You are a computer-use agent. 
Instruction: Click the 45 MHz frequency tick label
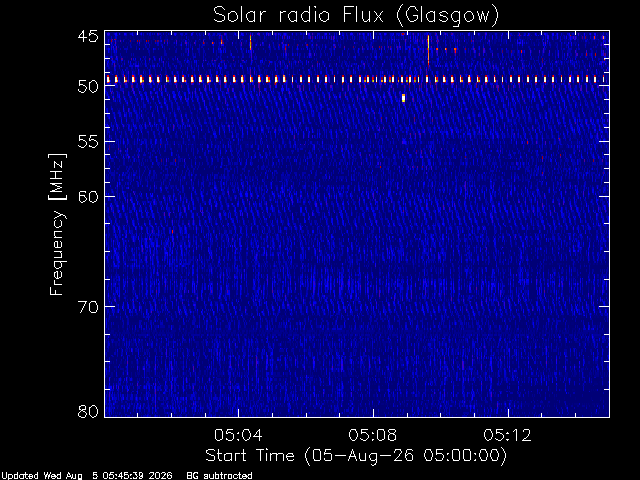point(88,37)
